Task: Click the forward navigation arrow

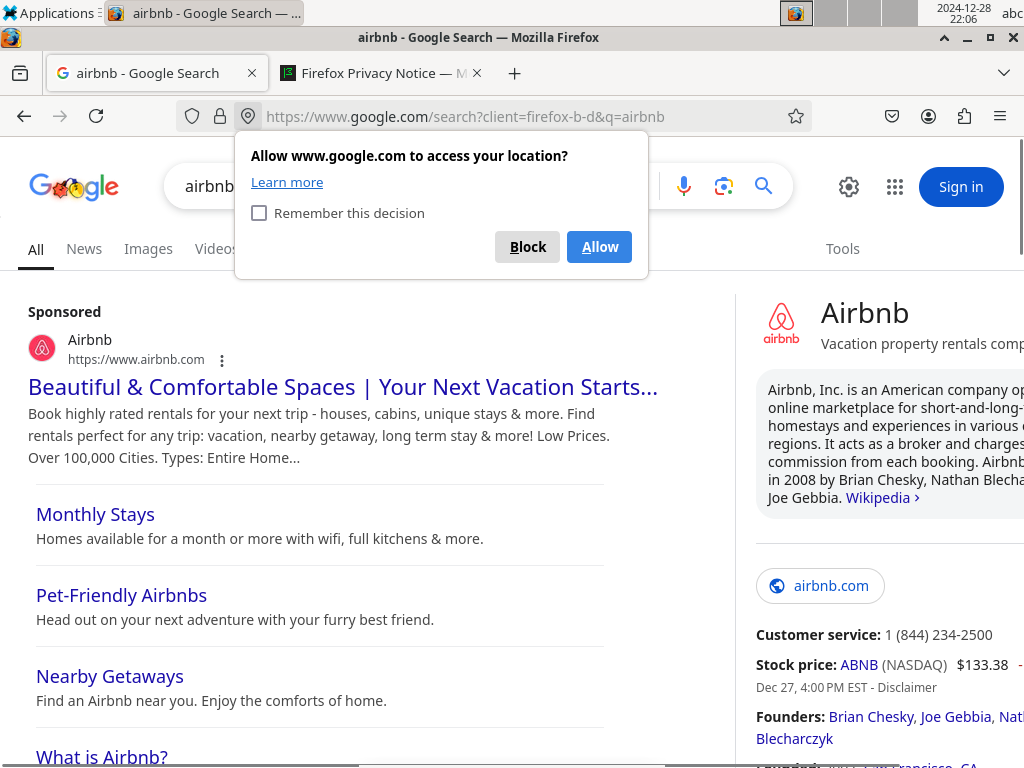Action: [x=60, y=116]
